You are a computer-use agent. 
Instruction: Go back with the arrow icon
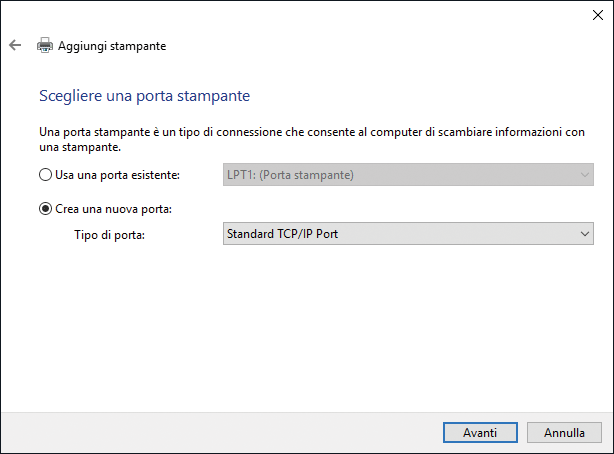coord(15,45)
